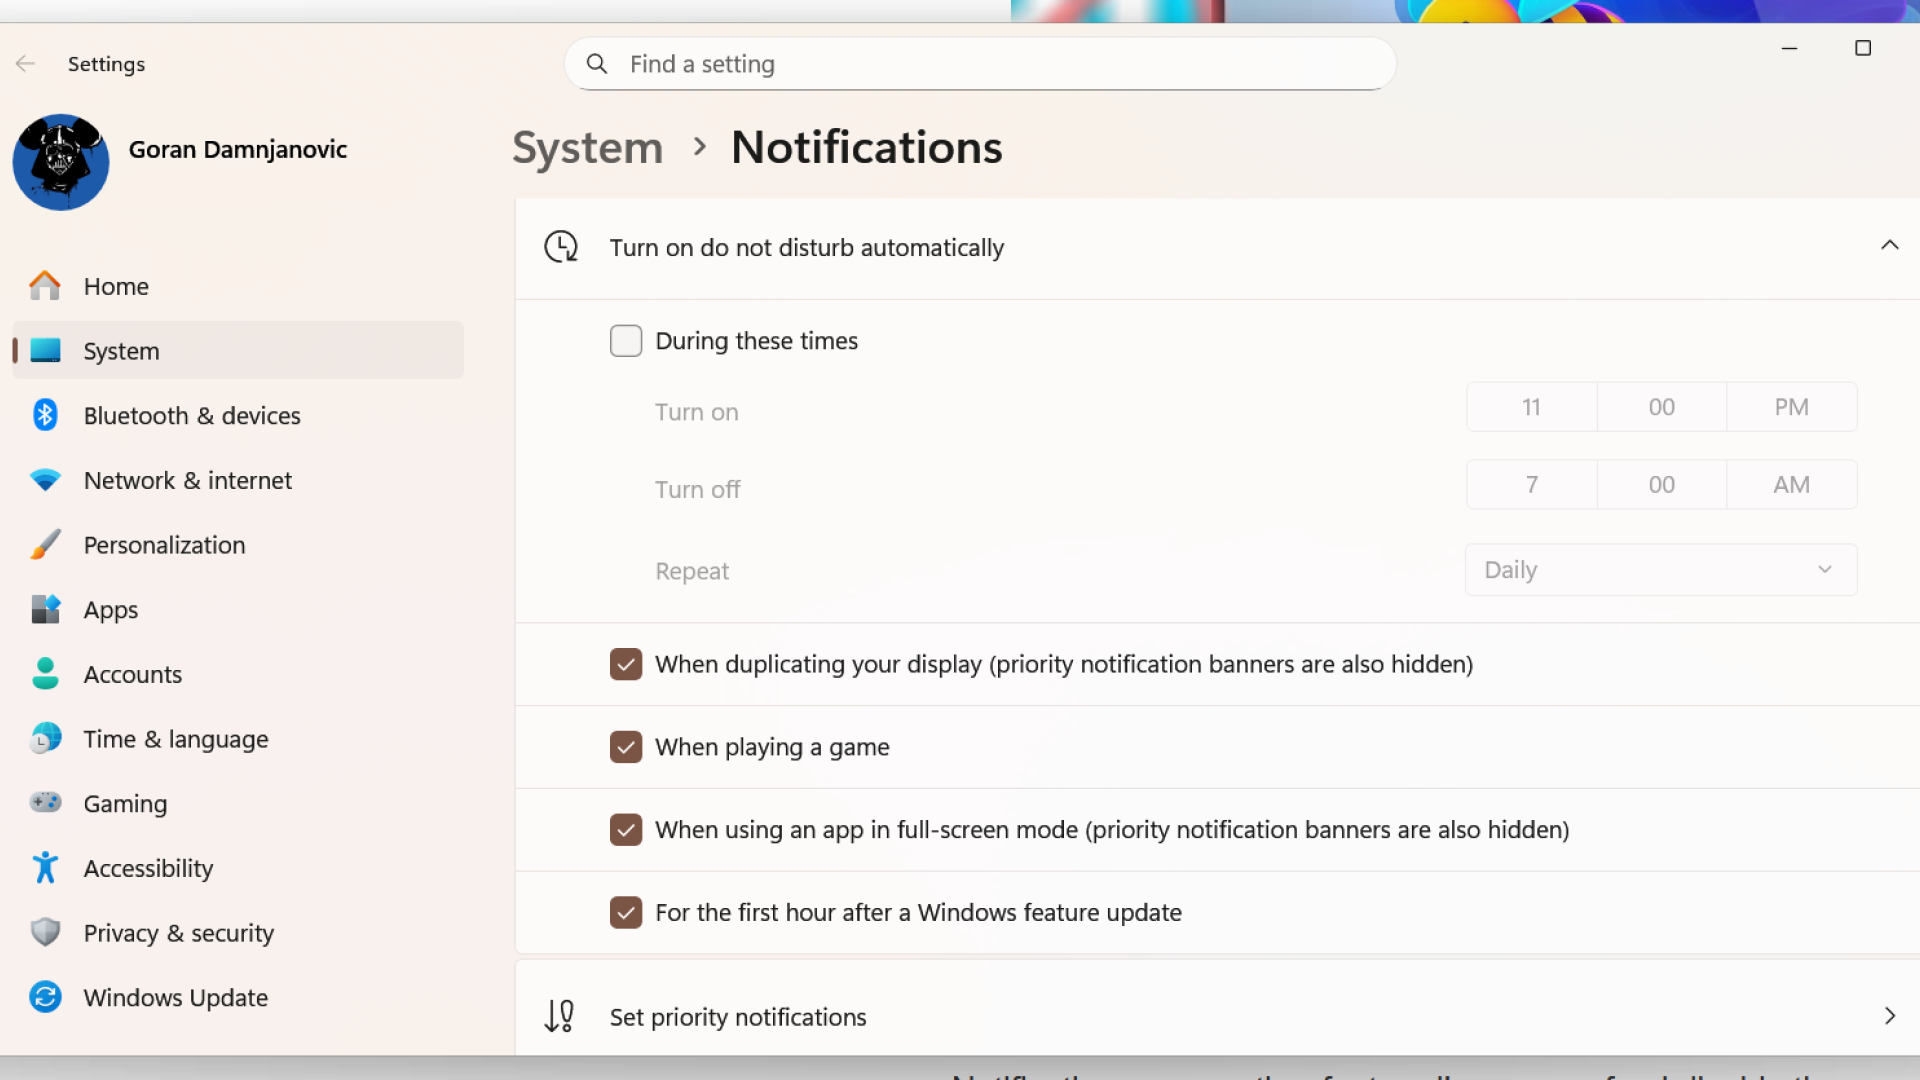Click the Time & language globe icon
Viewport: 1920px width, 1080px height.
tap(45, 739)
